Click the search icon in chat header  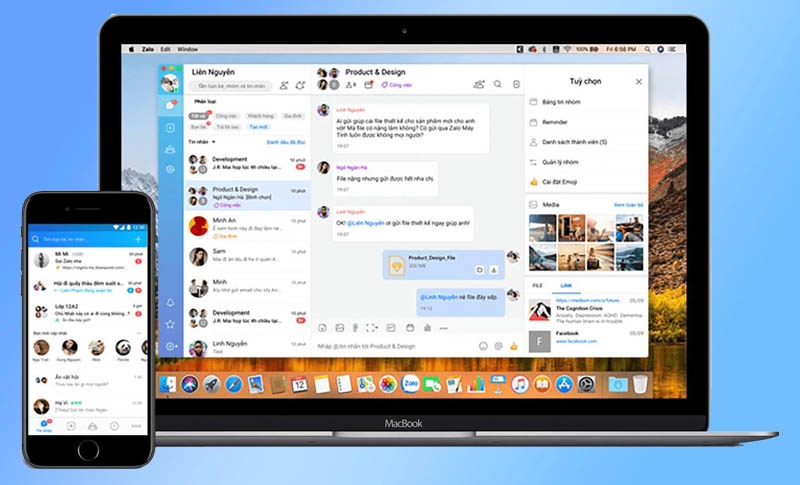[x=498, y=85]
